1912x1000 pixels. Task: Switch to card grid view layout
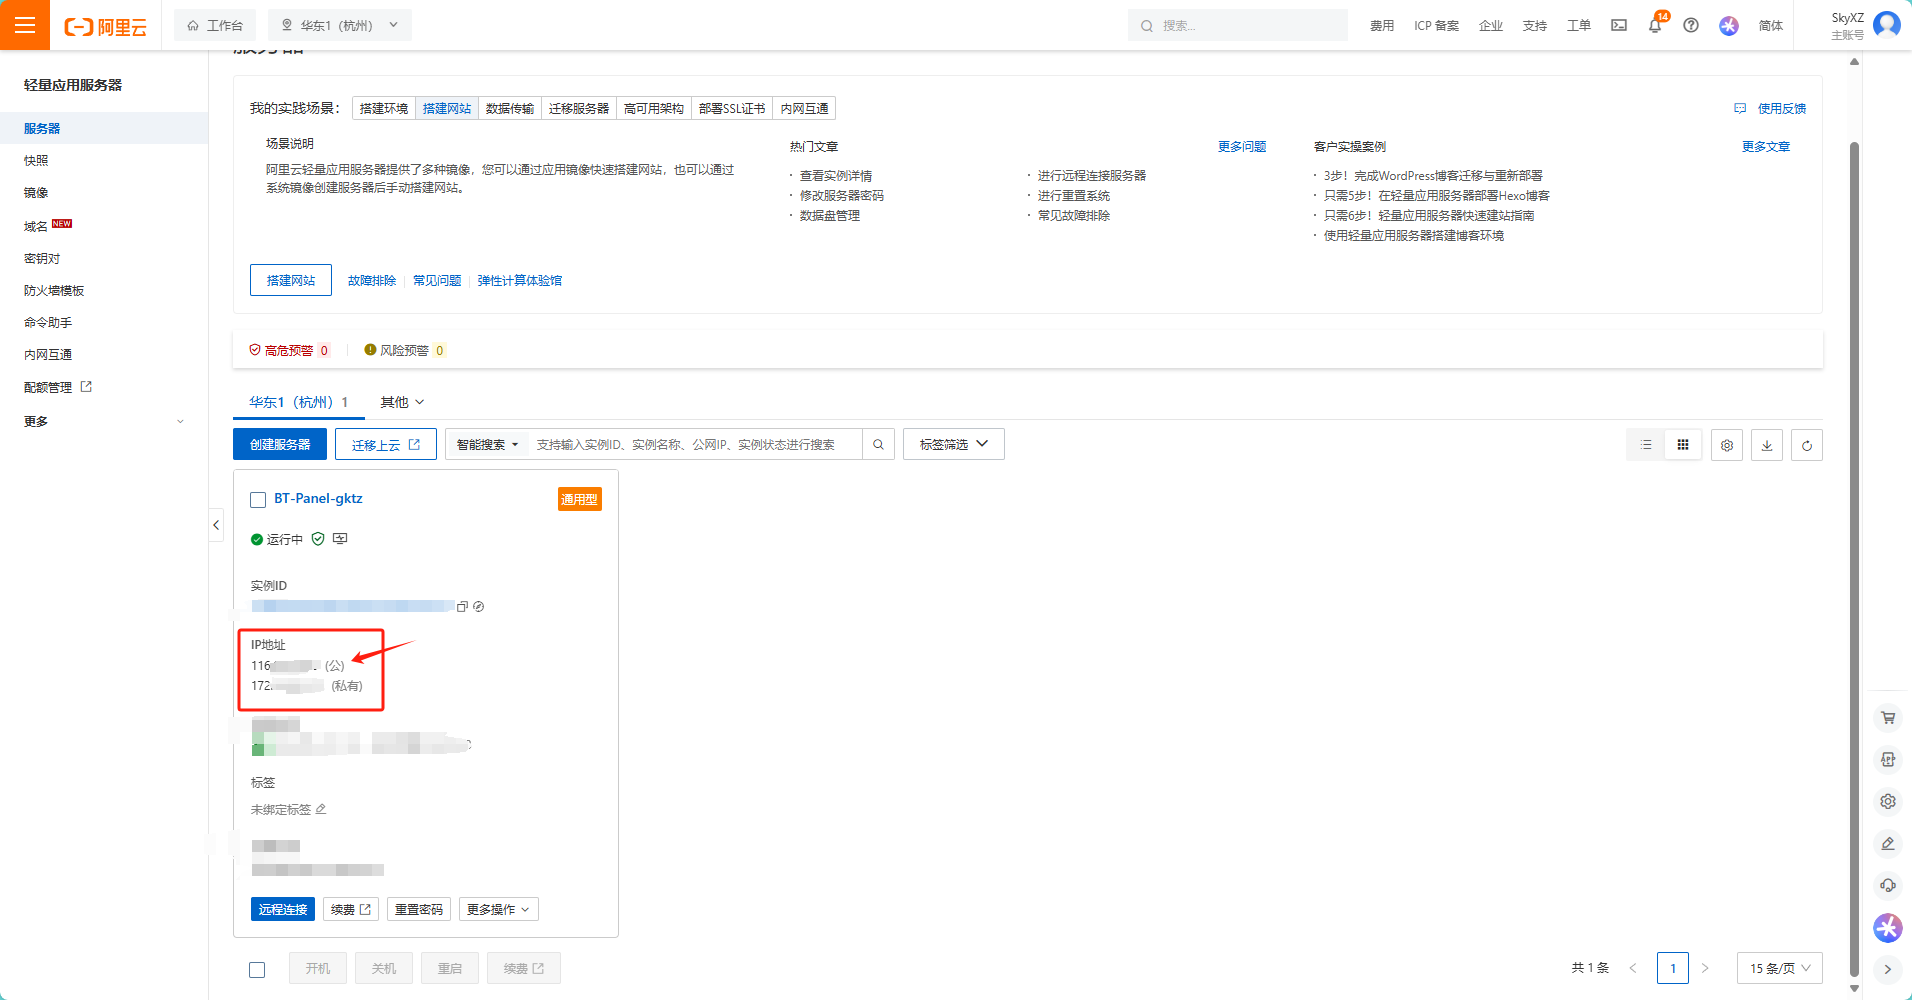coord(1683,445)
